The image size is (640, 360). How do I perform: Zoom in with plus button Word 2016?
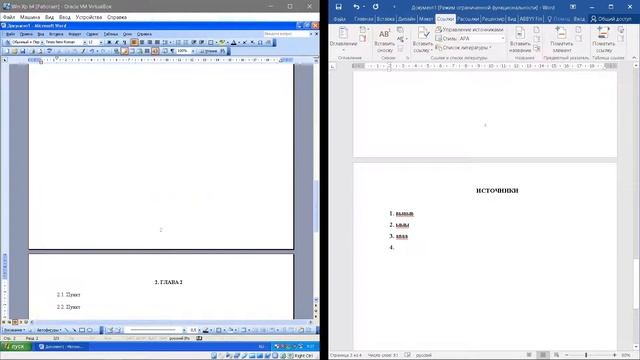pyautogui.click(x=614, y=355)
